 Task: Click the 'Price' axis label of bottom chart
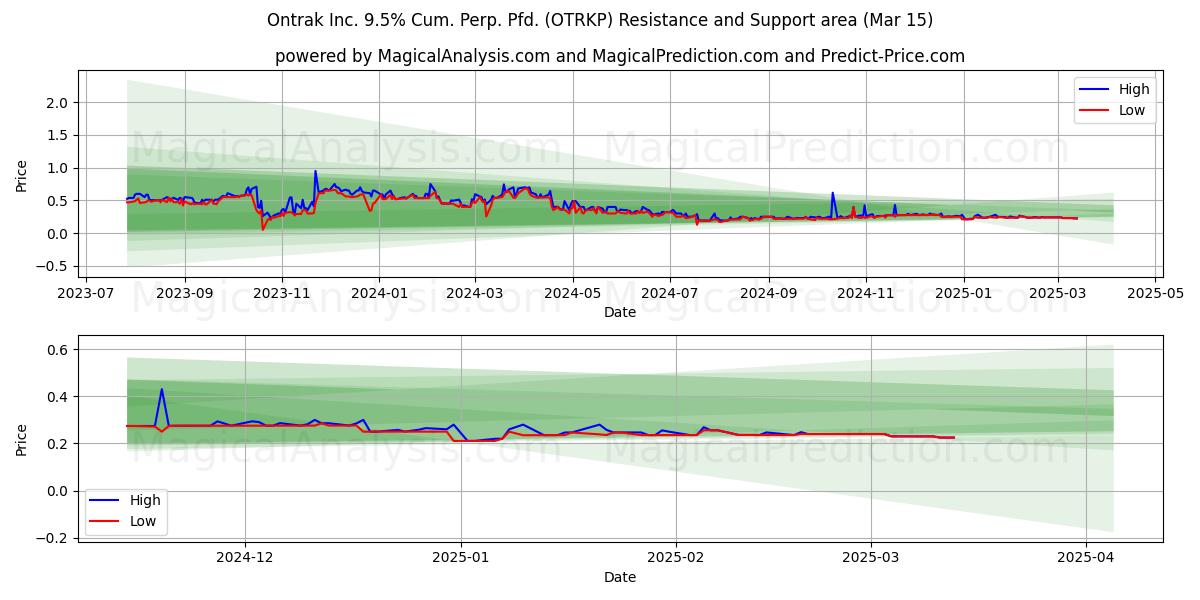point(22,439)
